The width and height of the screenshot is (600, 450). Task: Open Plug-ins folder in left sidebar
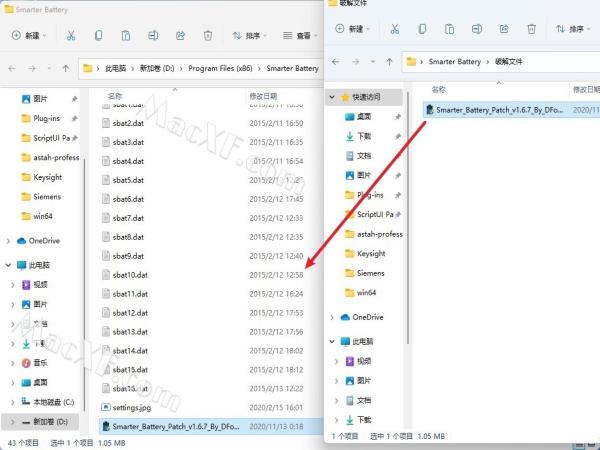(x=46, y=119)
